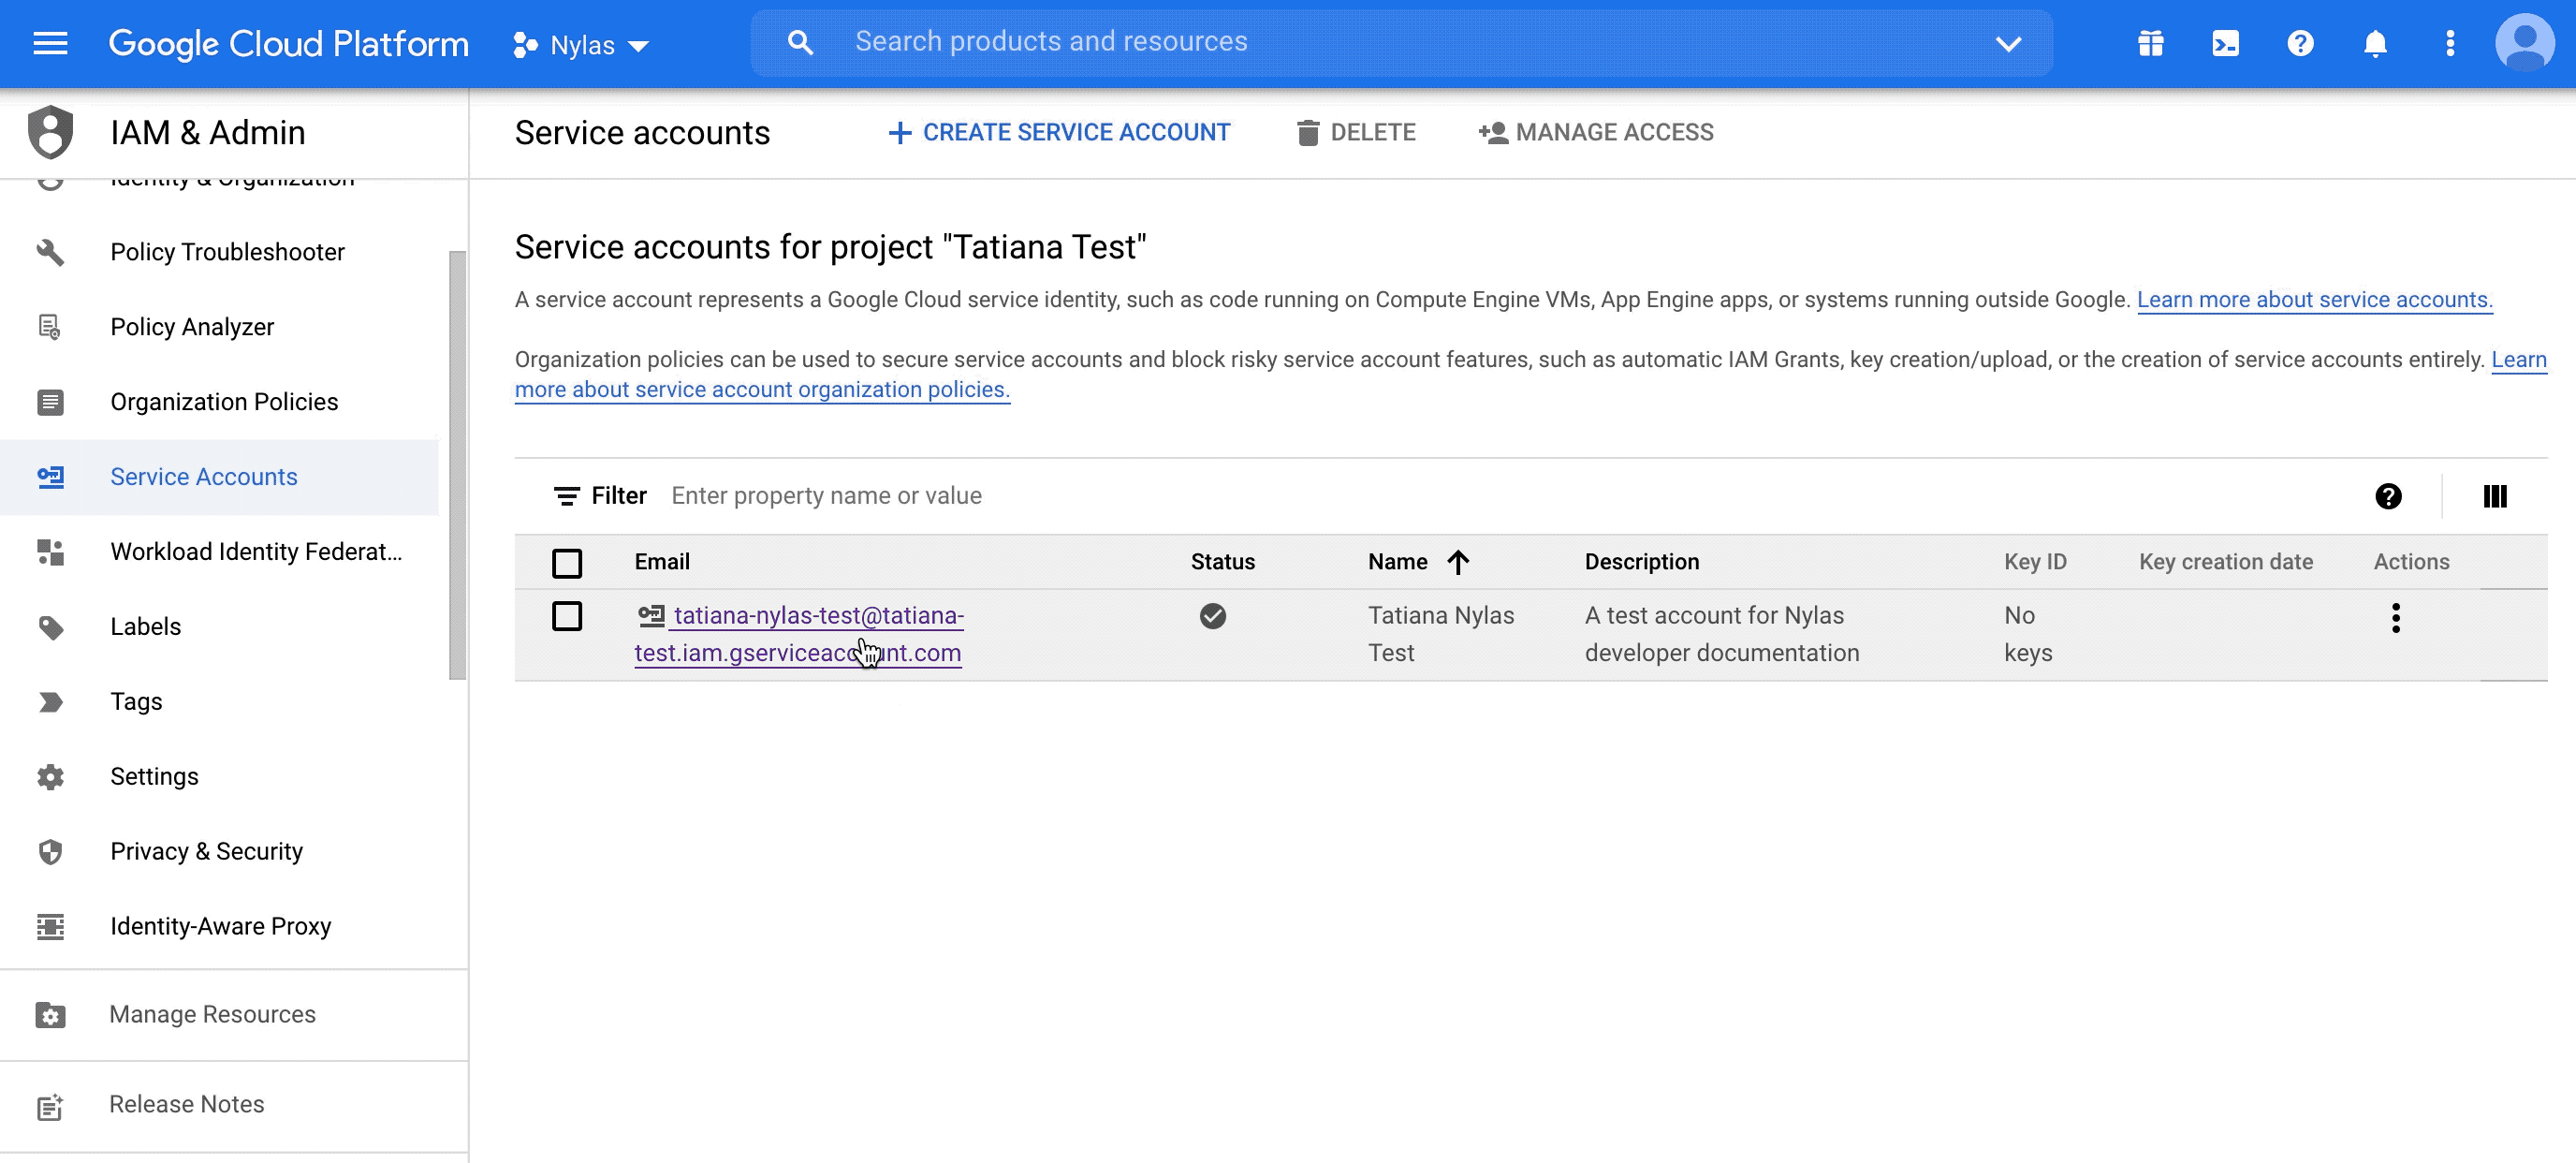Open the navigation menu hamburger icon

click(x=48, y=43)
